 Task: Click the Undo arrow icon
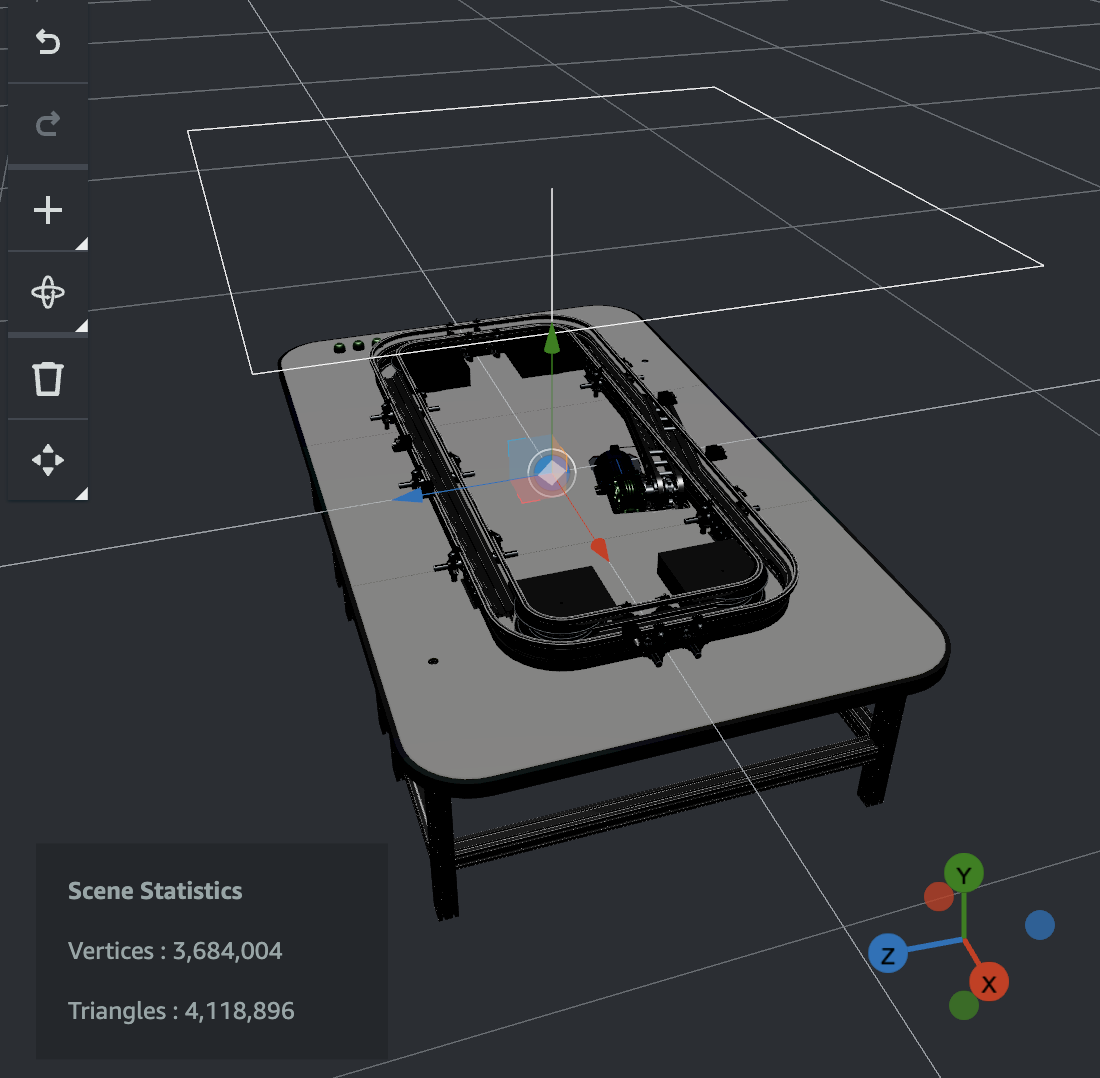[x=47, y=43]
